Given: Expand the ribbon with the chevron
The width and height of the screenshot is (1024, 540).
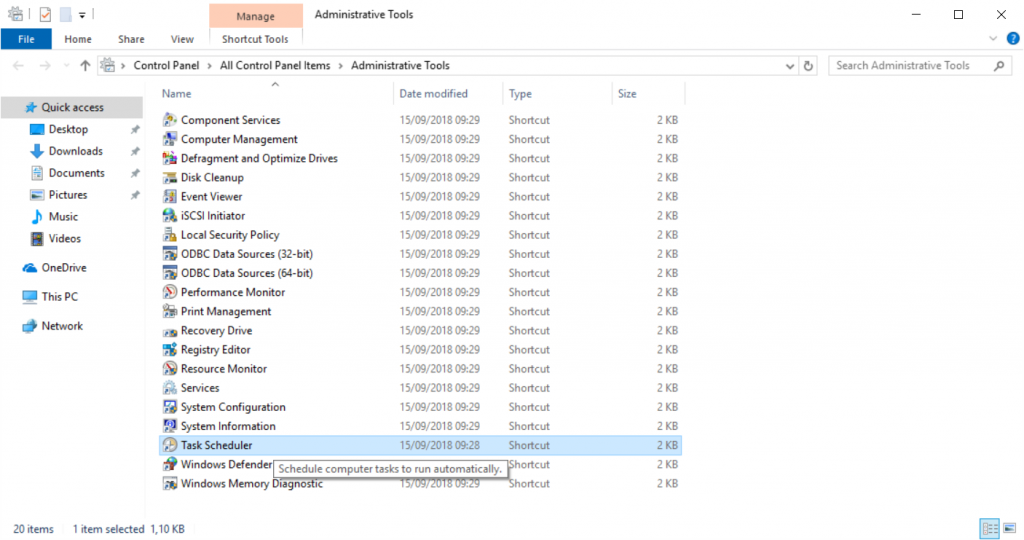Looking at the screenshot, I should click(x=993, y=39).
